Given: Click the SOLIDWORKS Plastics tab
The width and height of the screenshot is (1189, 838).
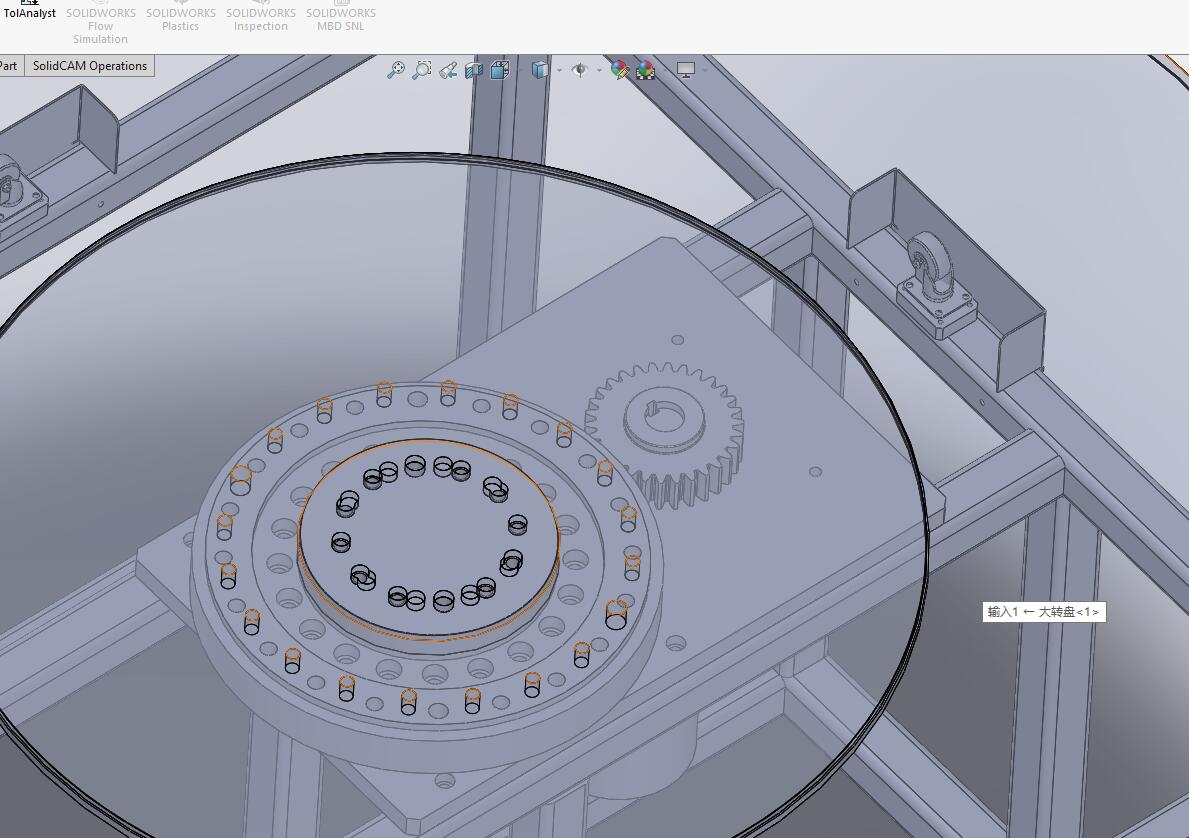Looking at the screenshot, I should pos(180,19).
